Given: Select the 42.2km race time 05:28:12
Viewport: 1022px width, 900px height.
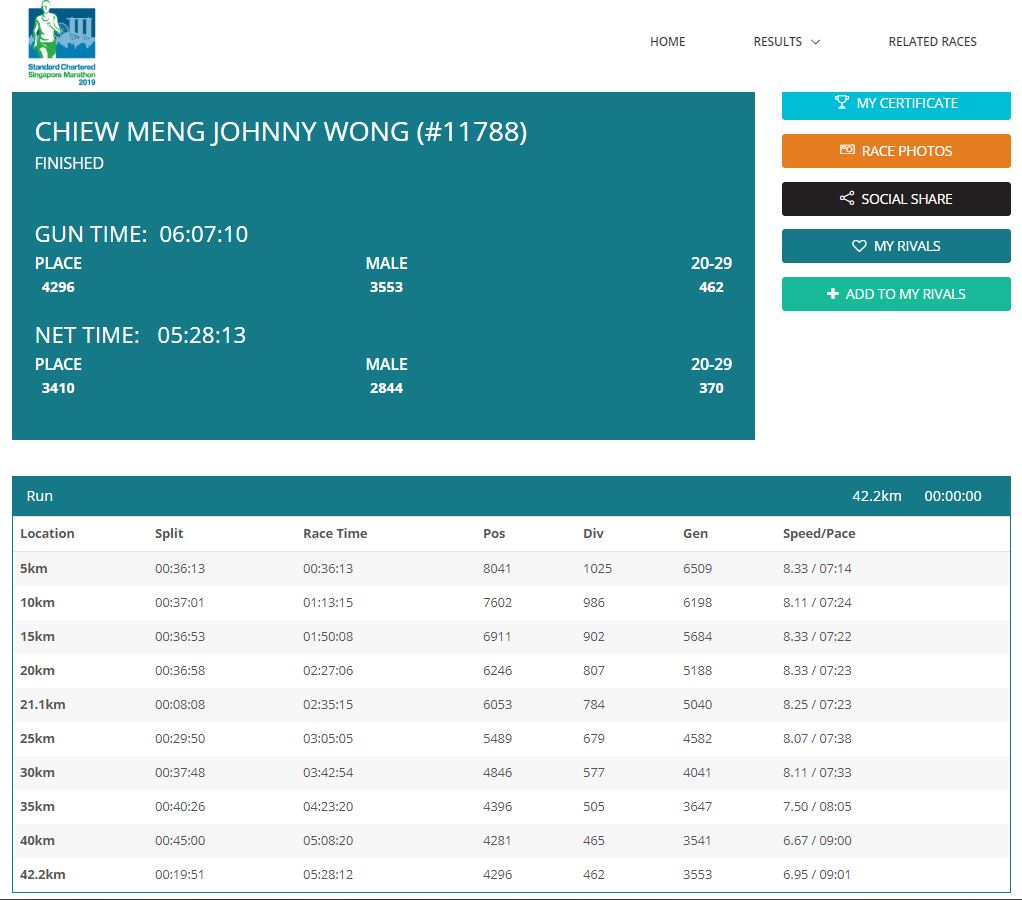Looking at the screenshot, I should (x=328, y=874).
